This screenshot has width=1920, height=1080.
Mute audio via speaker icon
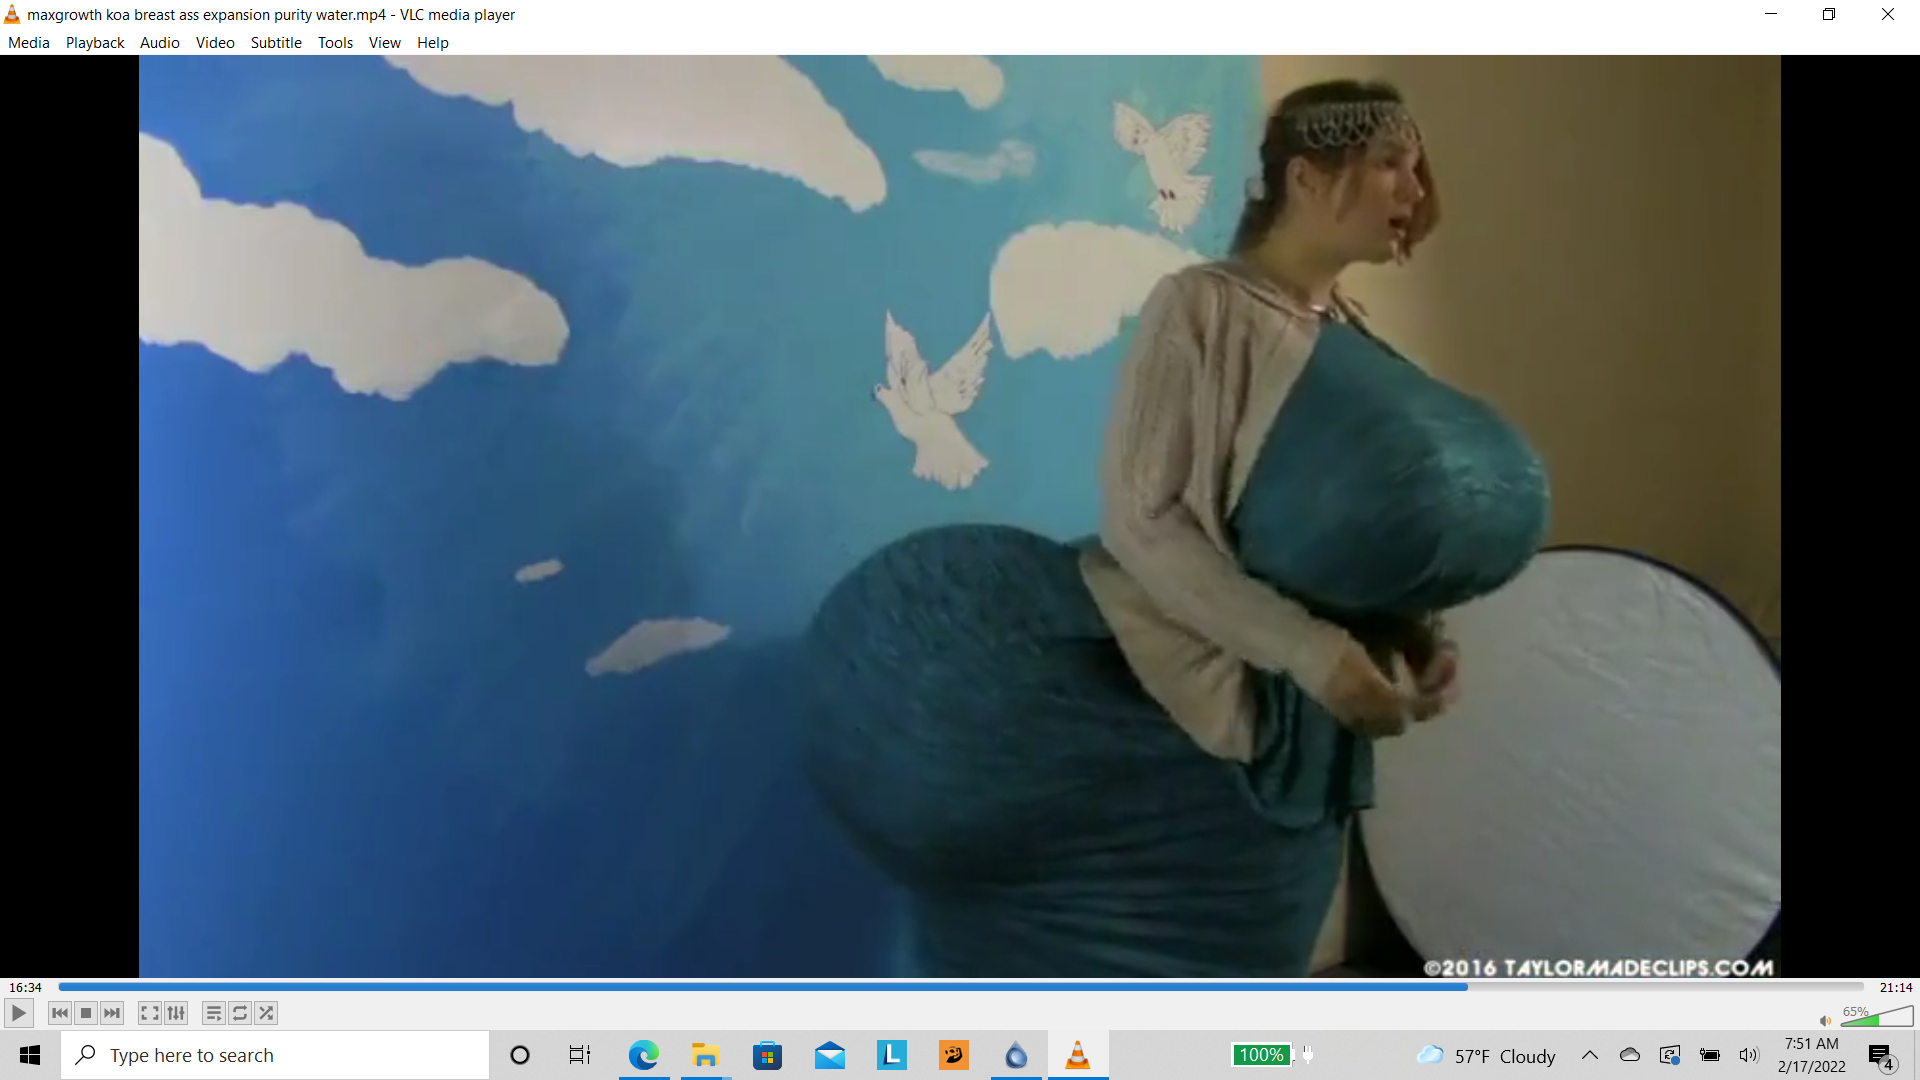point(1825,1020)
